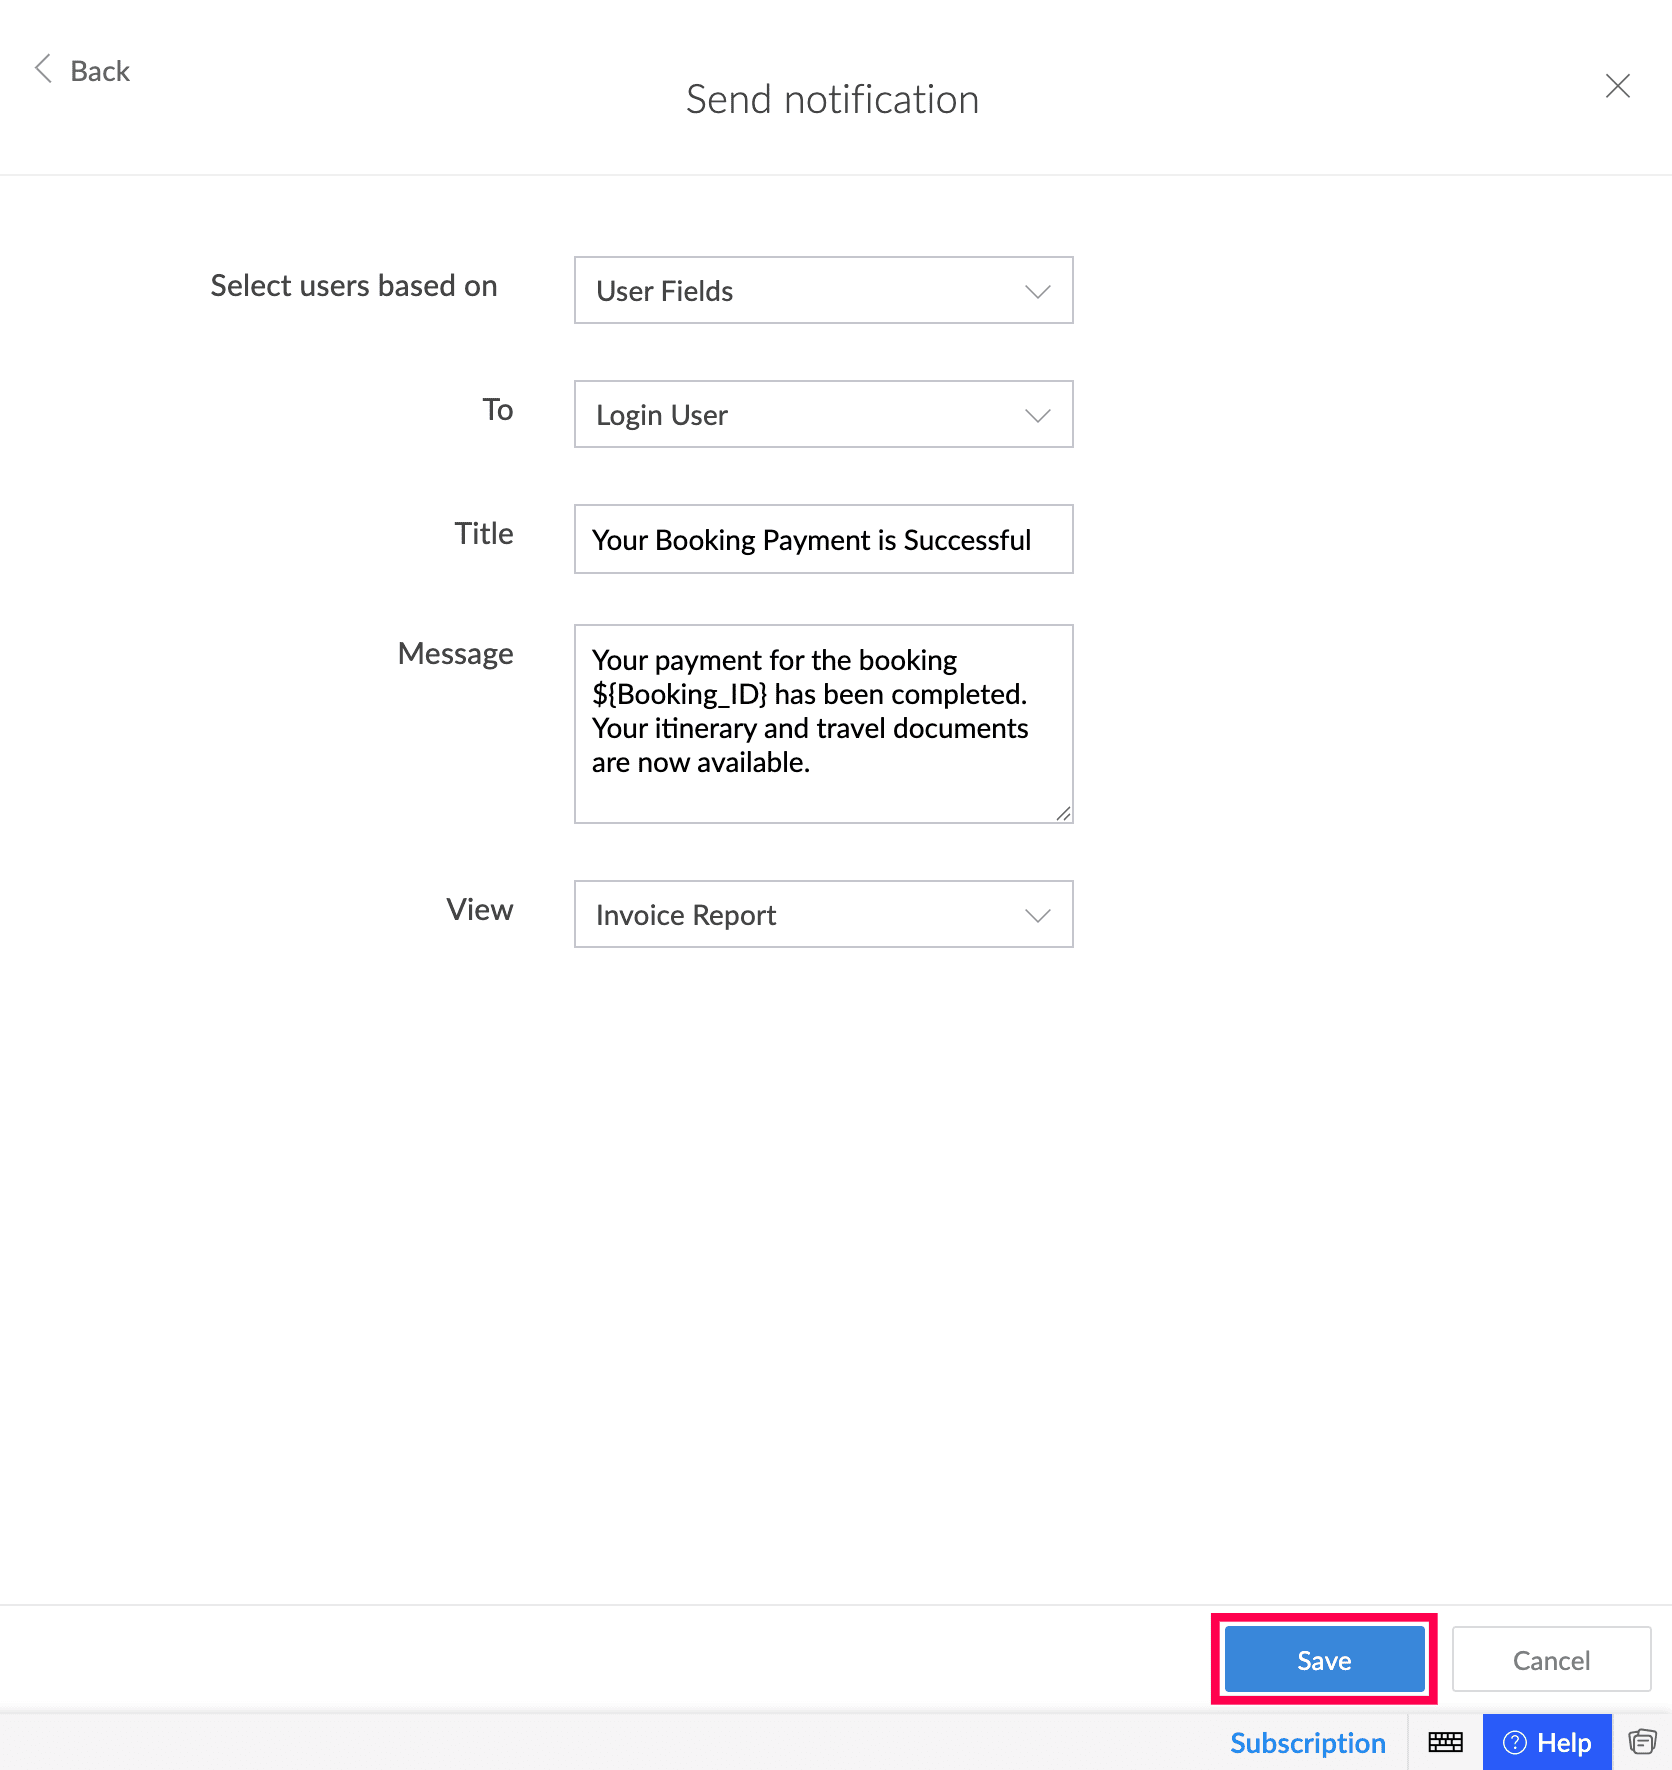Click the Message box resize handle
This screenshot has height=1770, width=1672.
(1063, 813)
